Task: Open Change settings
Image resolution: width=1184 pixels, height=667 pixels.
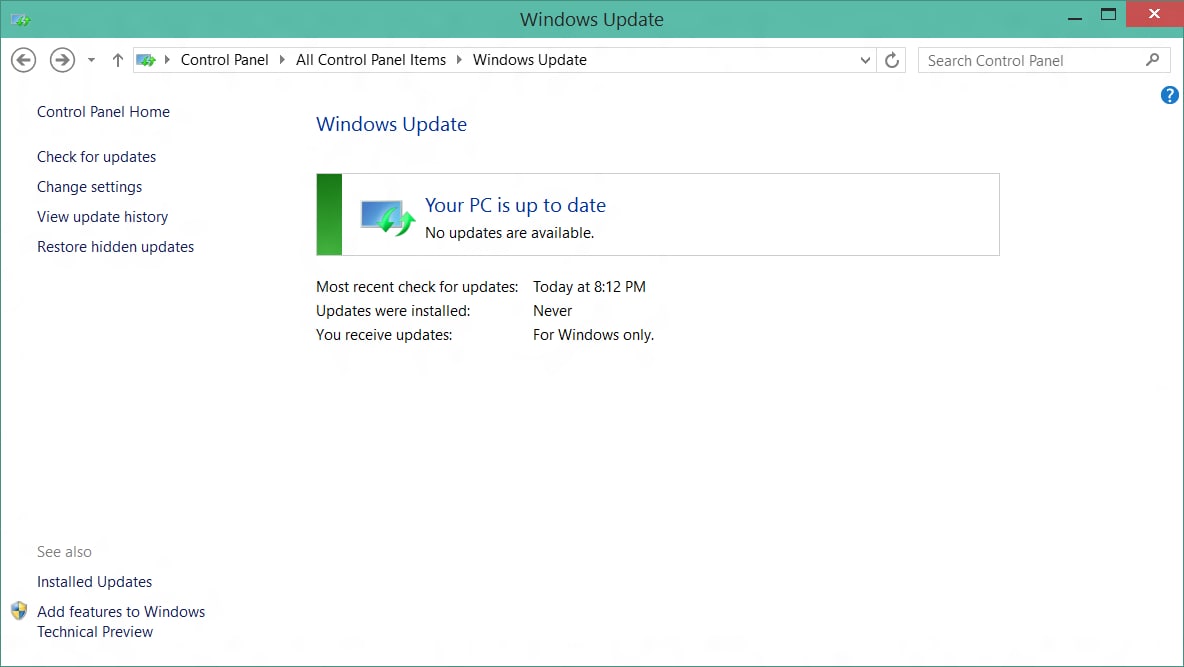Action: click(89, 187)
